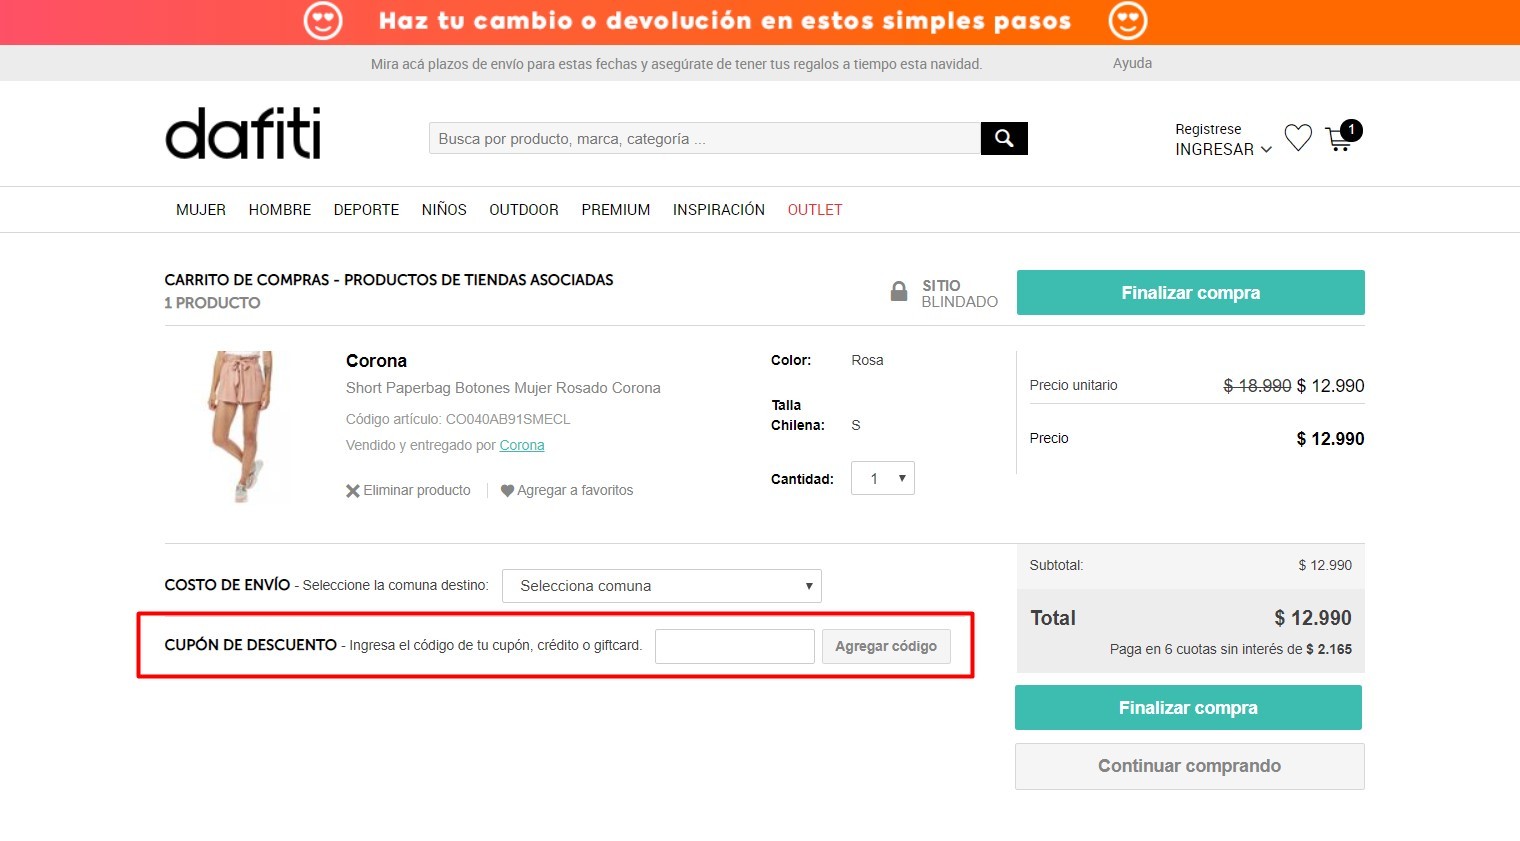The image size is (1520, 841).
Task: Click the coupon code input field
Action: click(x=734, y=647)
